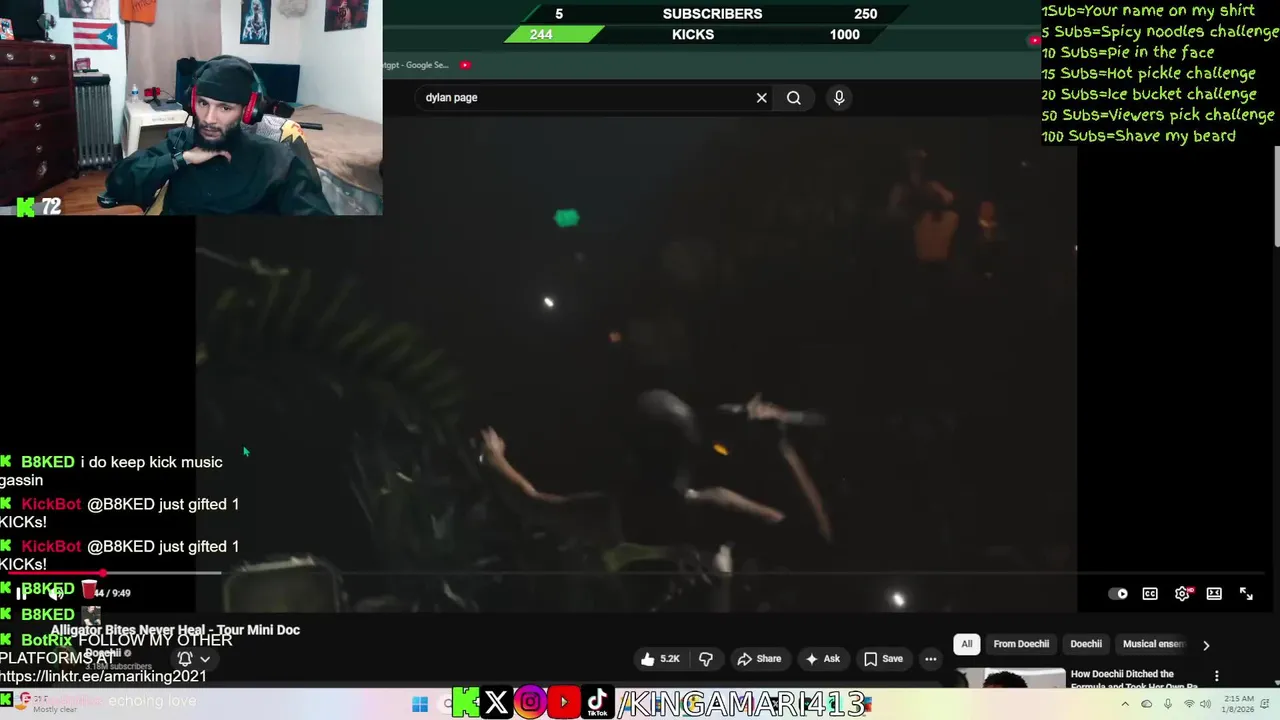Save the video to a playlist
This screenshot has width=1280, height=720.
pos(883,659)
